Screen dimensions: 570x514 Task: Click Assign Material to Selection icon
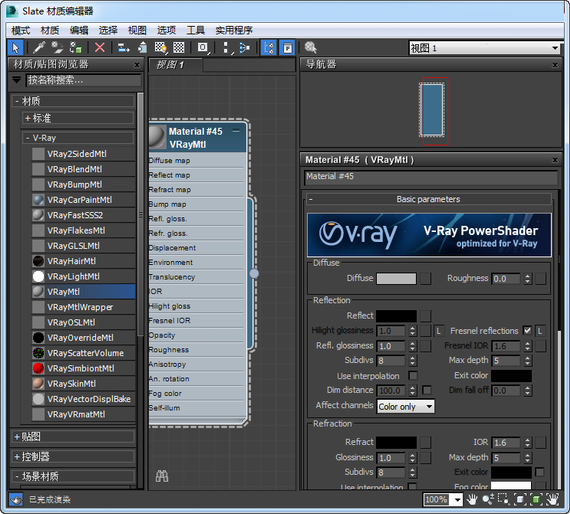pyautogui.click(x=76, y=48)
